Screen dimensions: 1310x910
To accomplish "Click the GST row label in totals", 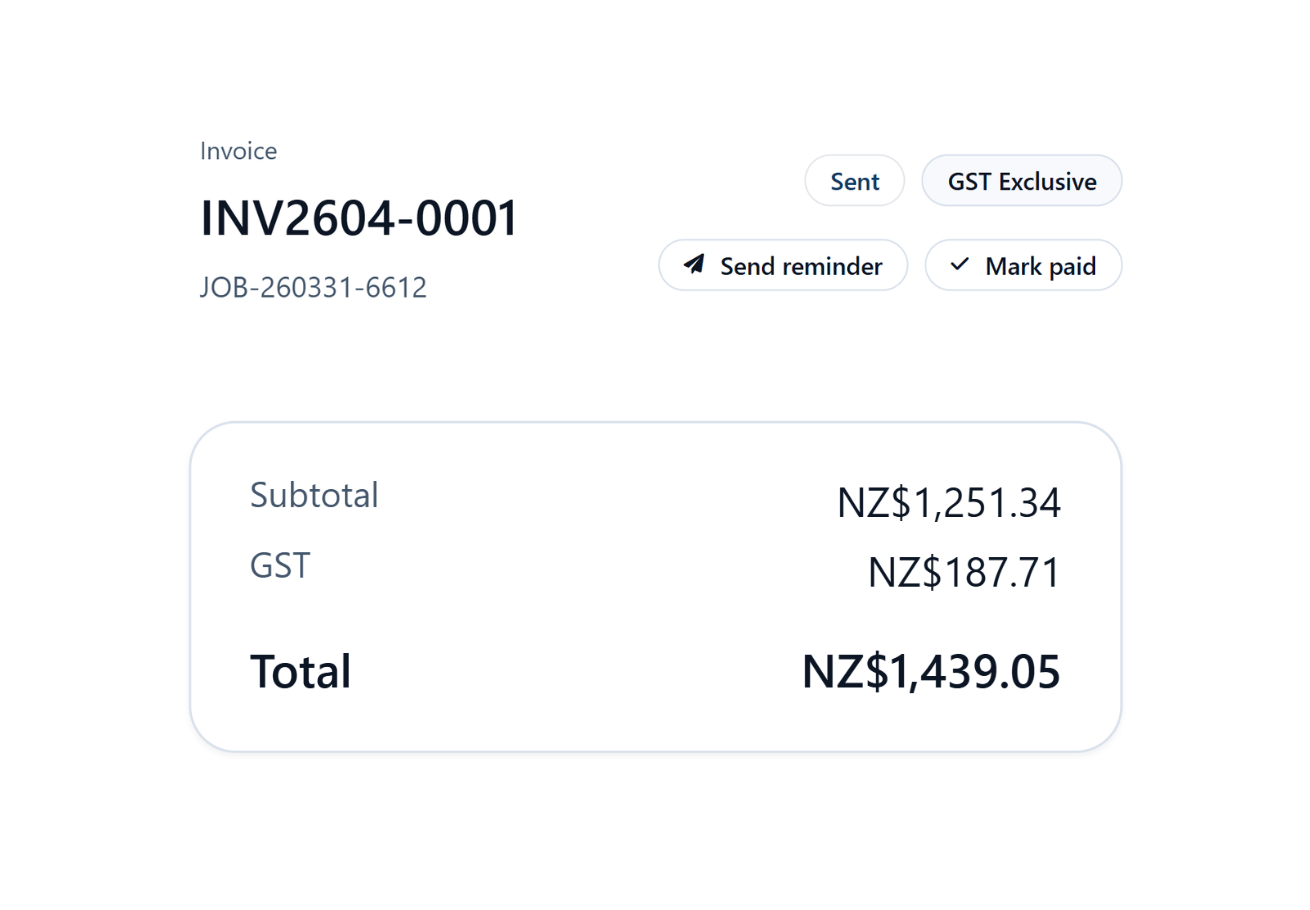I will click(x=280, y=566).
